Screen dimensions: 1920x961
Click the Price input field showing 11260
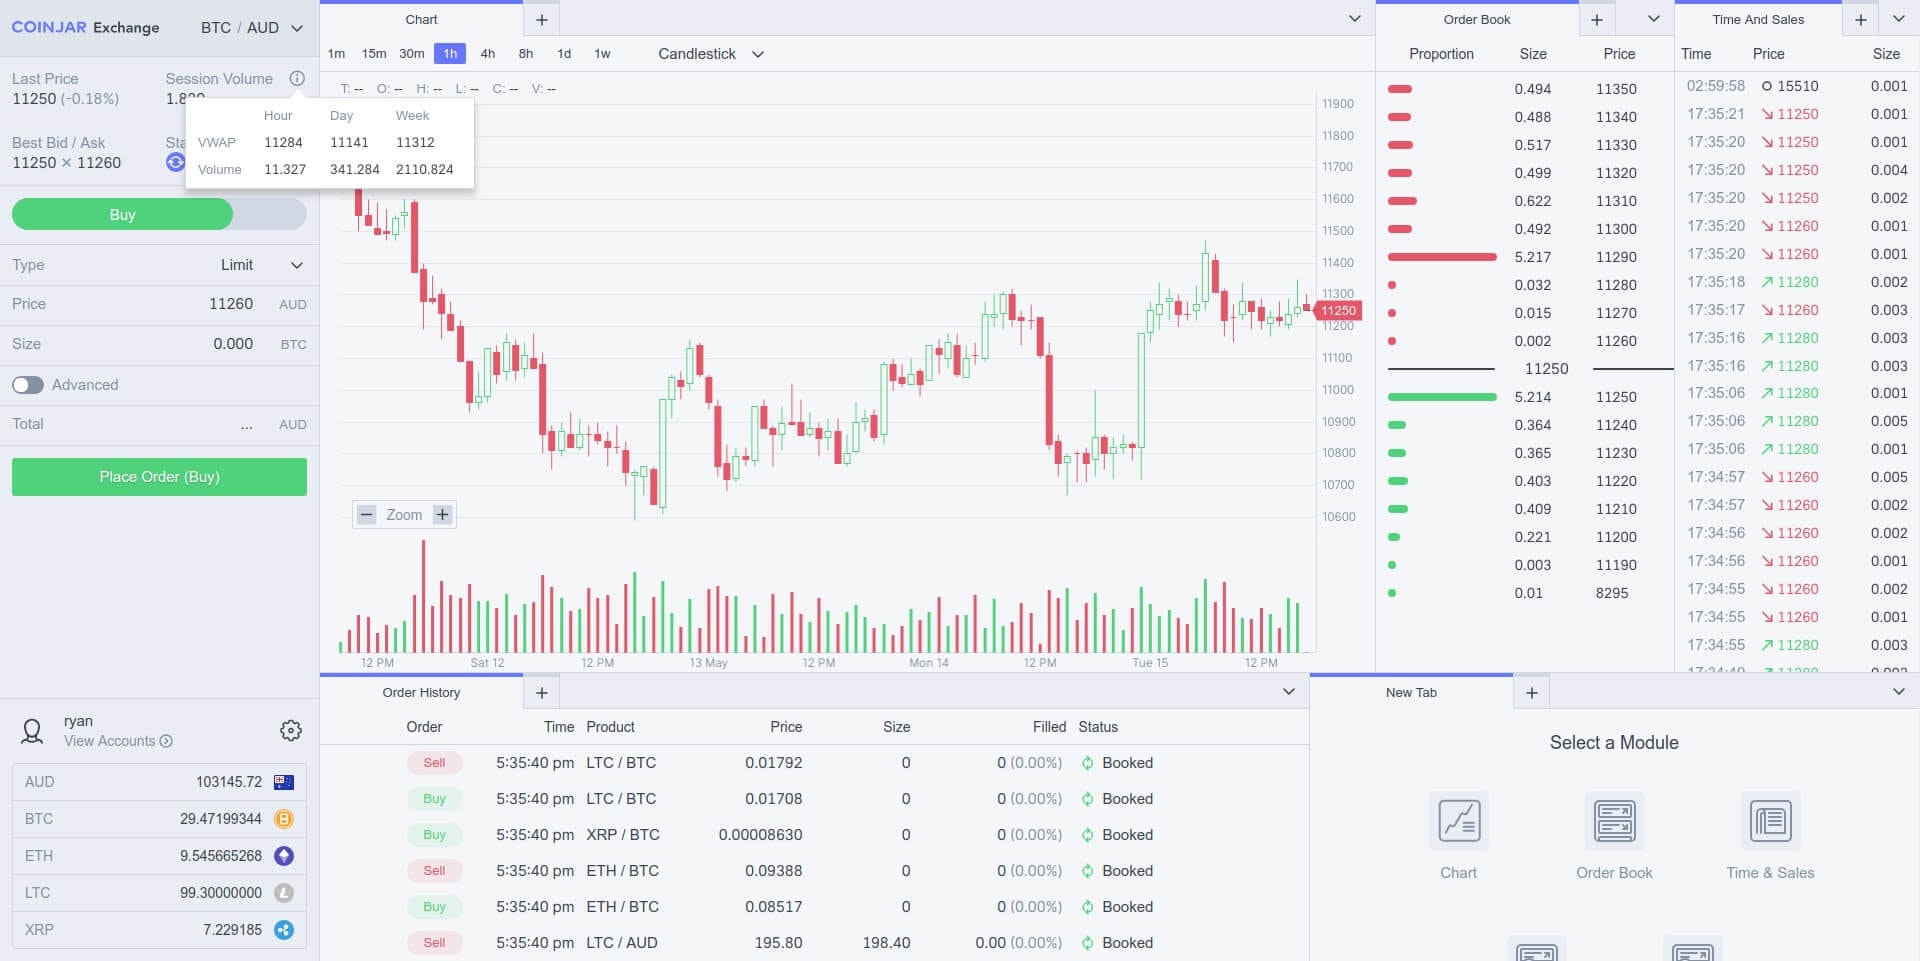pyautogui.click(x=160, y=304)
